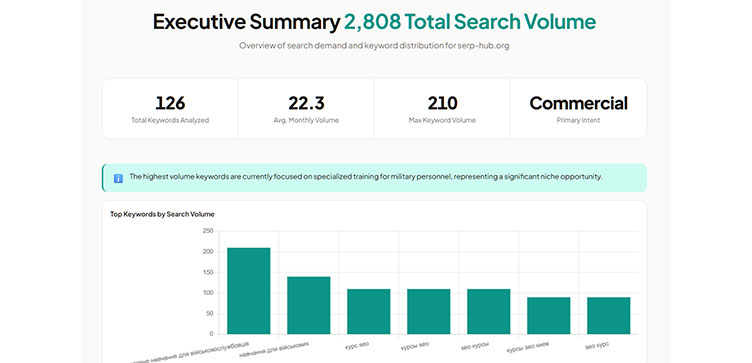Click the bar for 'seo курс'
This screenshot has width=752, height=363.
(x=608, y=316)
